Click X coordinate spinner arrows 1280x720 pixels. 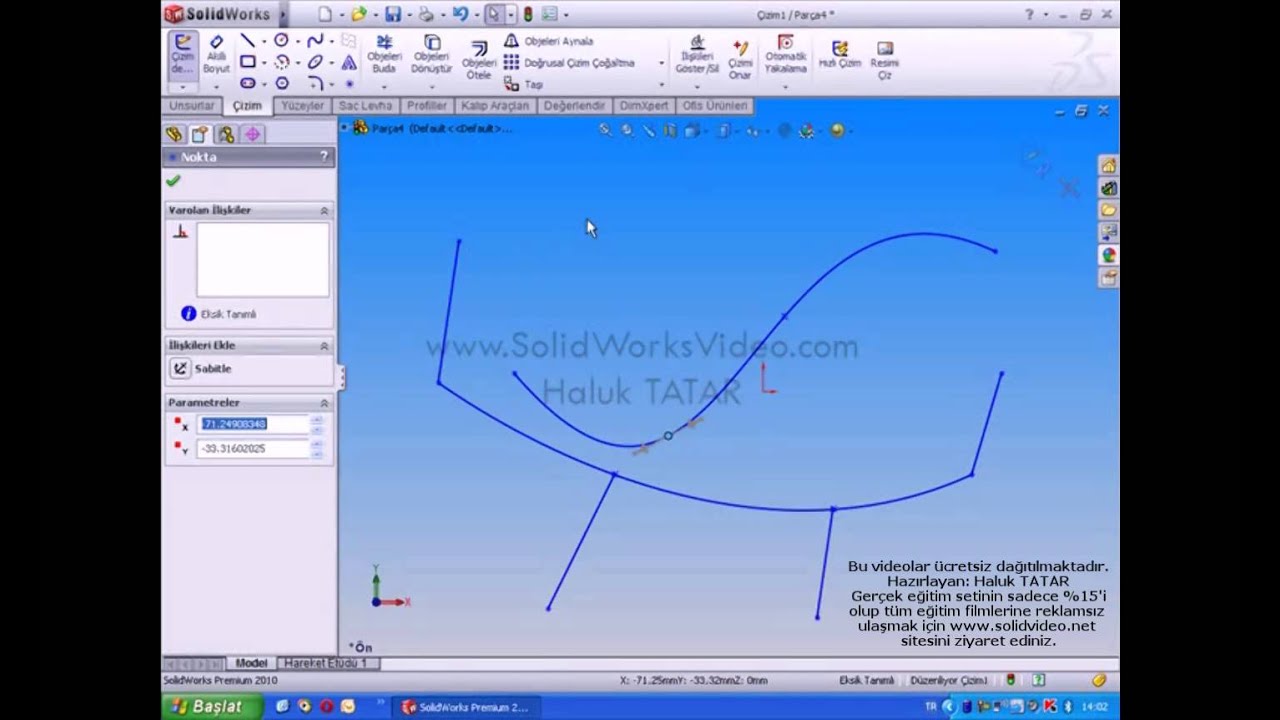pos(317,424)
